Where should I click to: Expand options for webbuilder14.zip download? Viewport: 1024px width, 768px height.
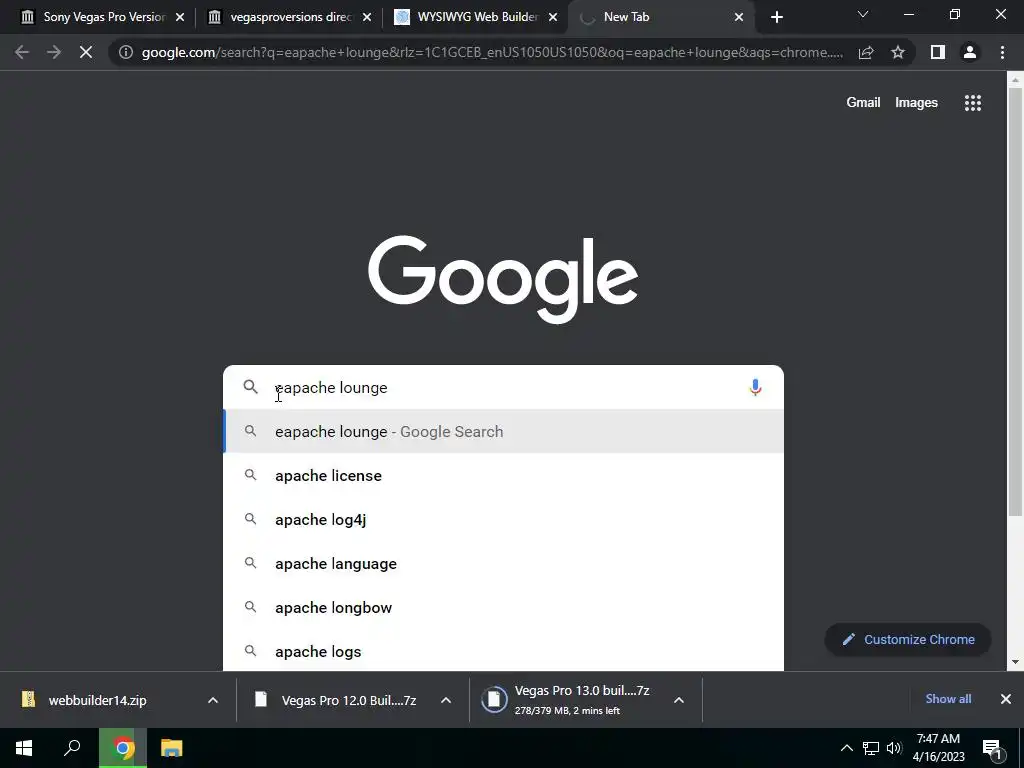click(x=213, y=700)
